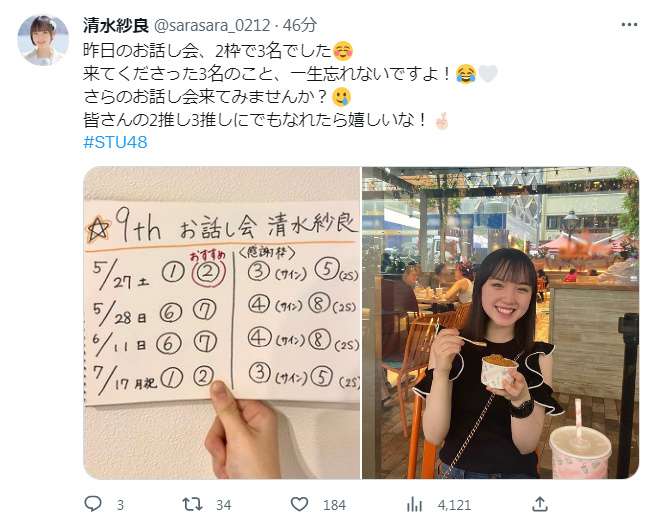Screen dimensions: 649x525
Task: Retweet the post using the arrows icon
Action: (192, 504)
